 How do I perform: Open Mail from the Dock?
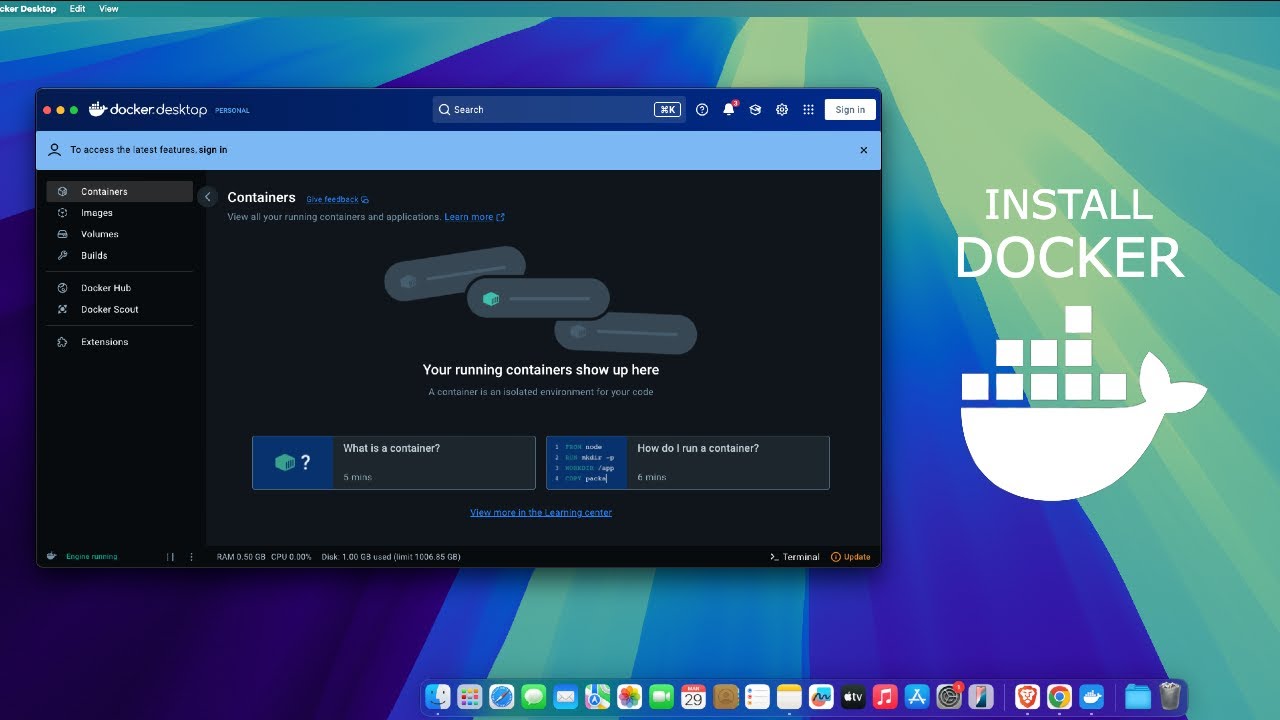(566, 697)
